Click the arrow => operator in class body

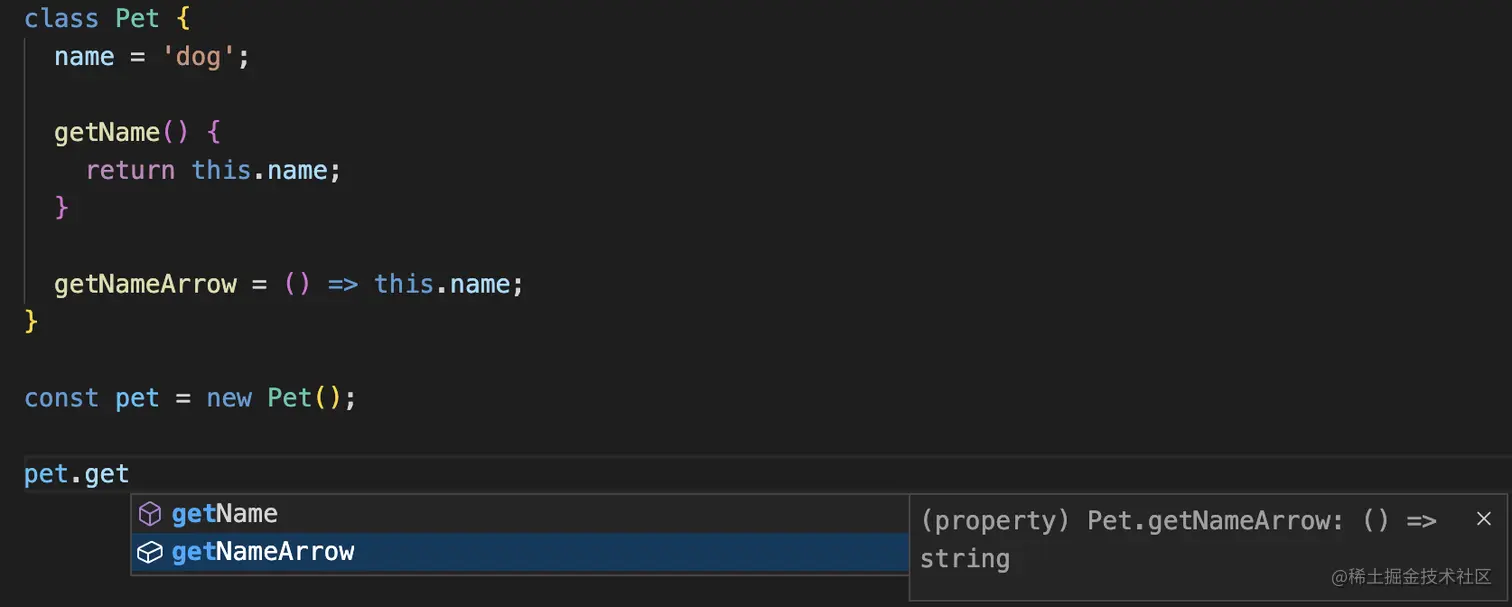[343, 284]
